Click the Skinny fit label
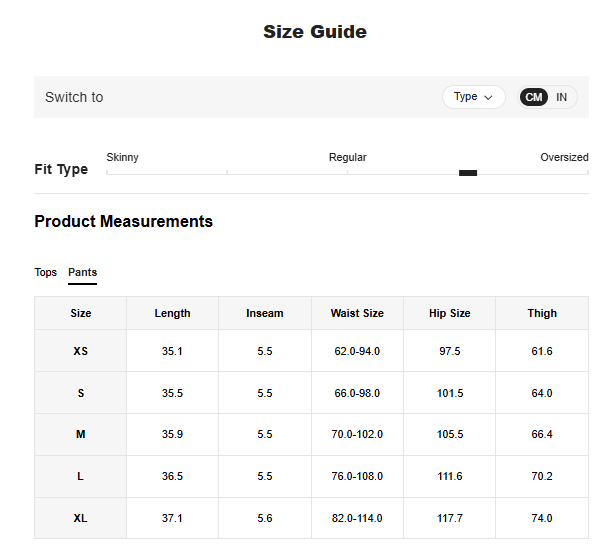 (x=123, y=157)
